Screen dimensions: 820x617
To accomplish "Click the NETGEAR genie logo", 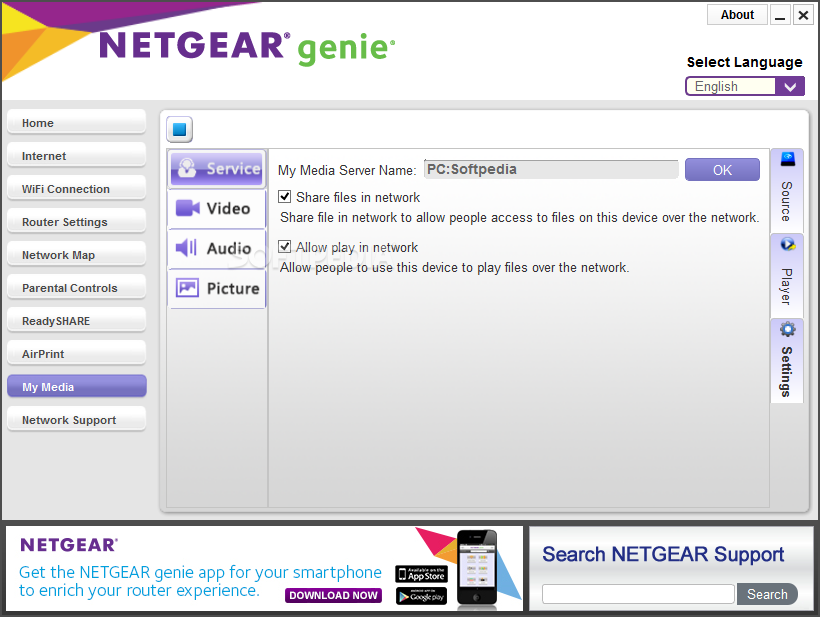I will [247, 48].
